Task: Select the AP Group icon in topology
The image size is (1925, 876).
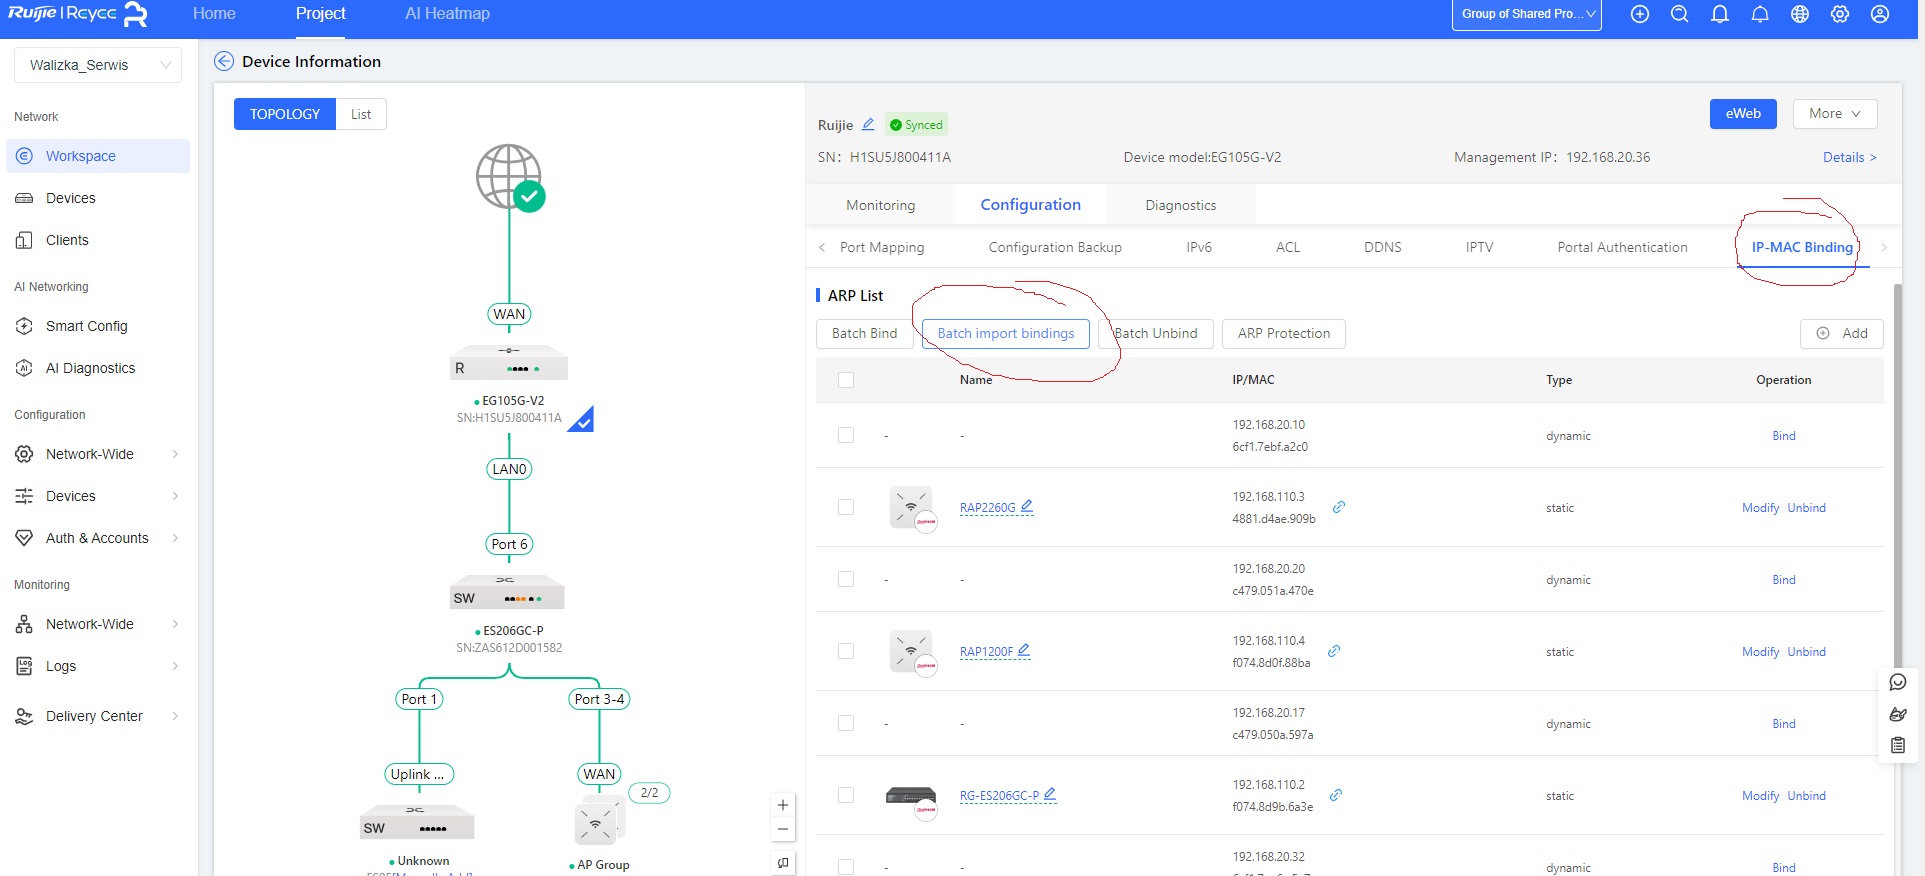Action: tap(599, 822)
